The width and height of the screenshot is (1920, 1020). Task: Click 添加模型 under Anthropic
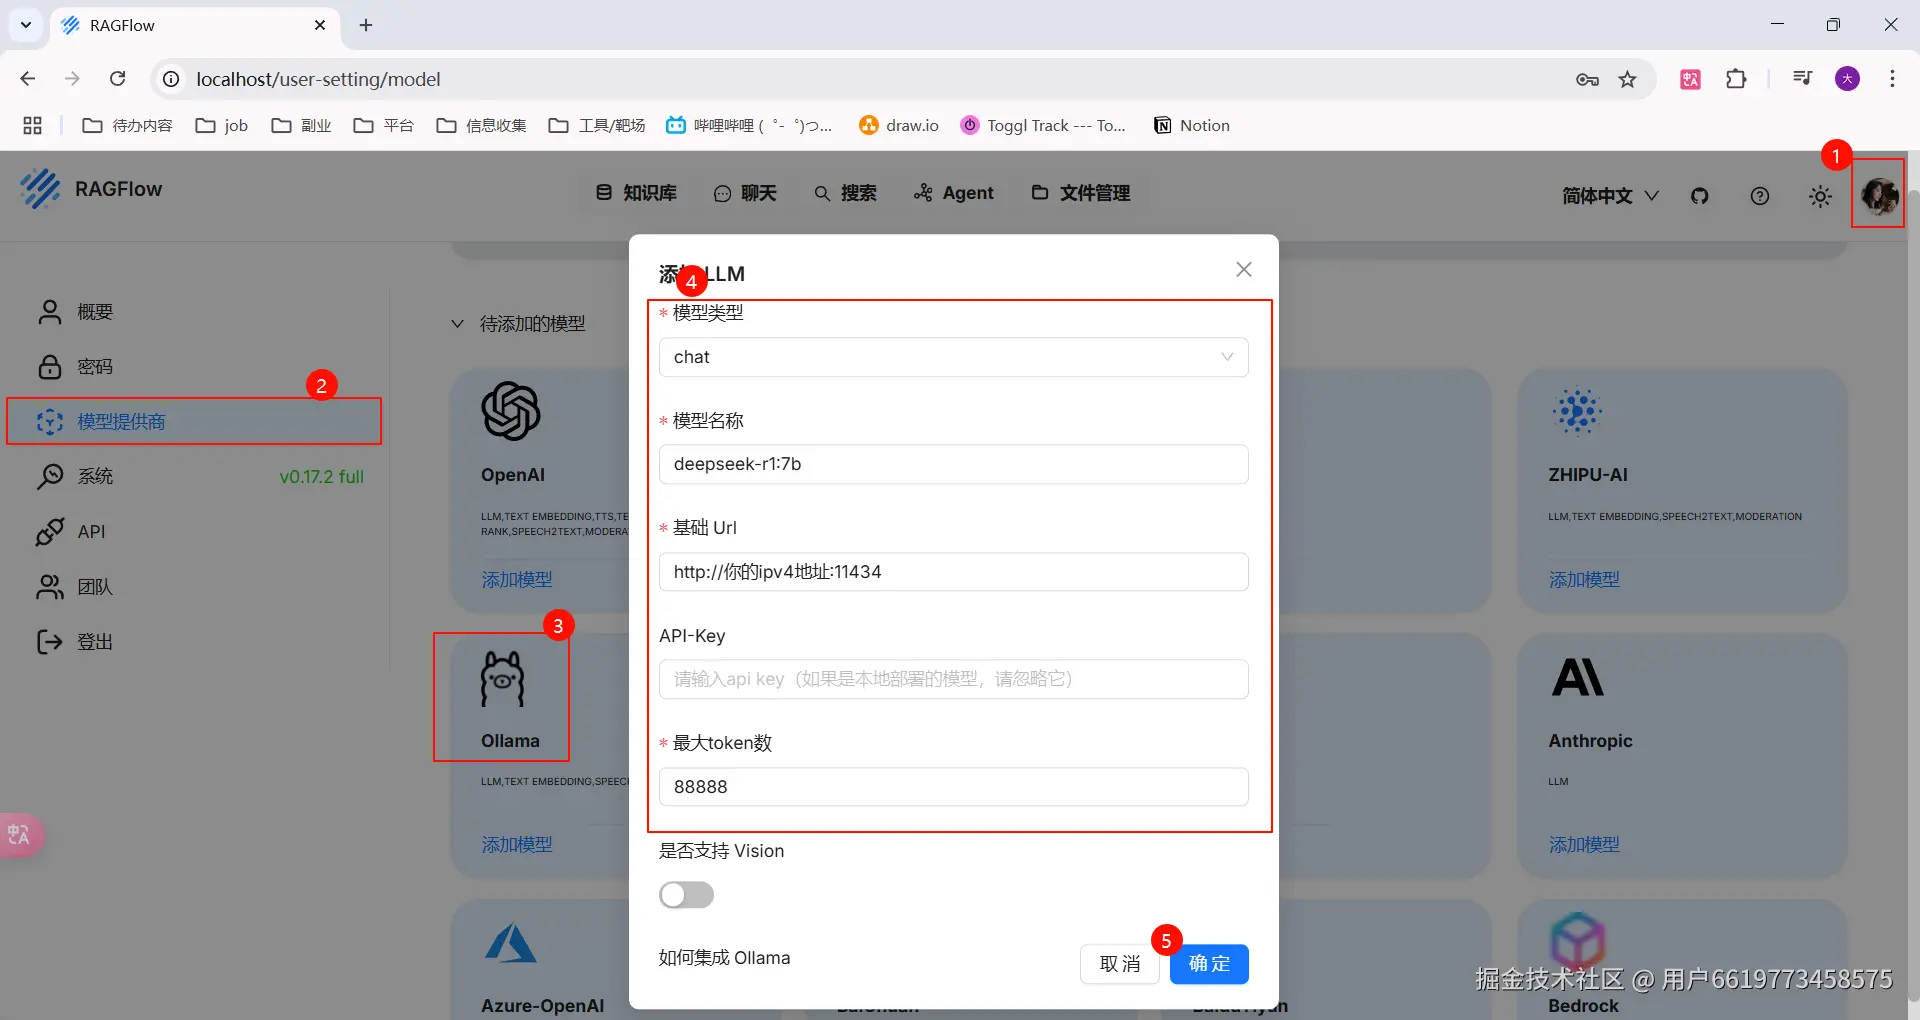[1584, 845]
